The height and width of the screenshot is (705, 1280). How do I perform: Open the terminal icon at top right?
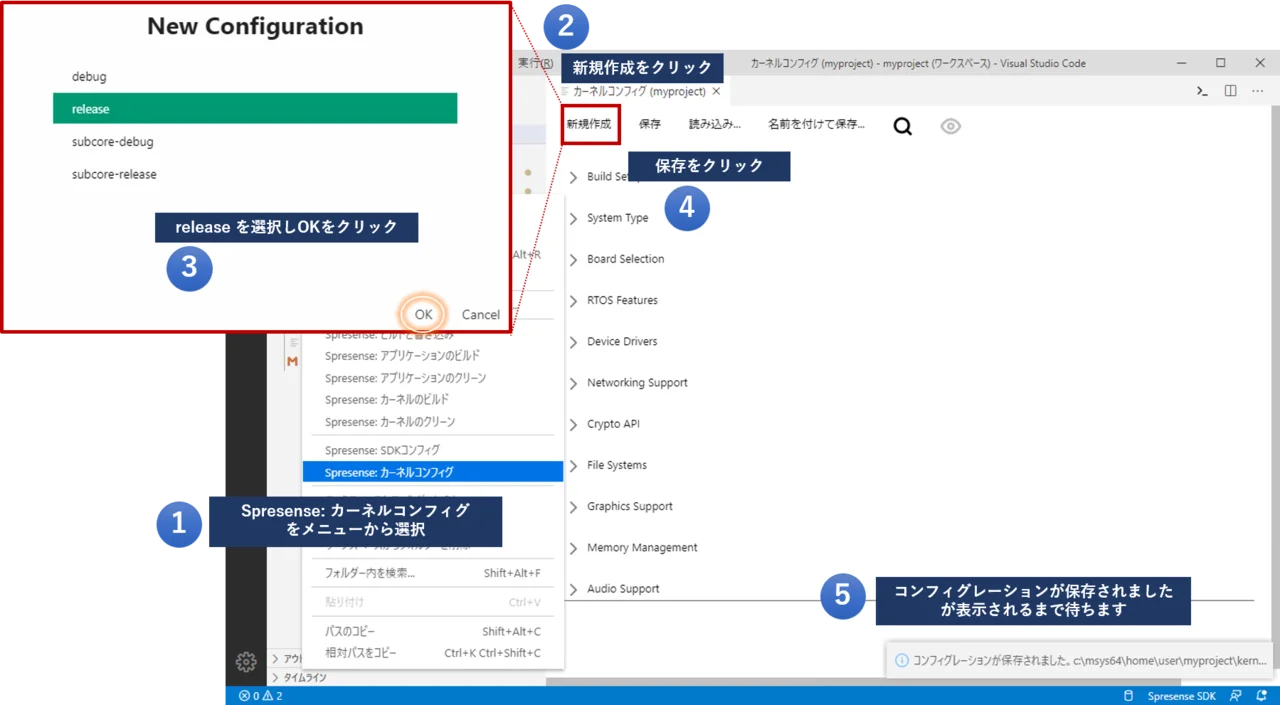(x=1202, y=91)
